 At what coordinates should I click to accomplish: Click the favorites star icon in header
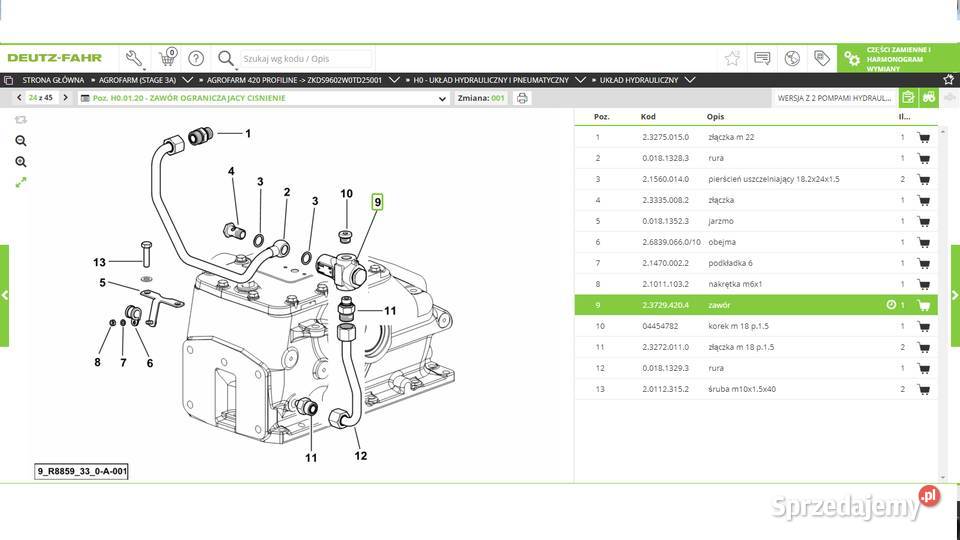click(x=732, y=58)
